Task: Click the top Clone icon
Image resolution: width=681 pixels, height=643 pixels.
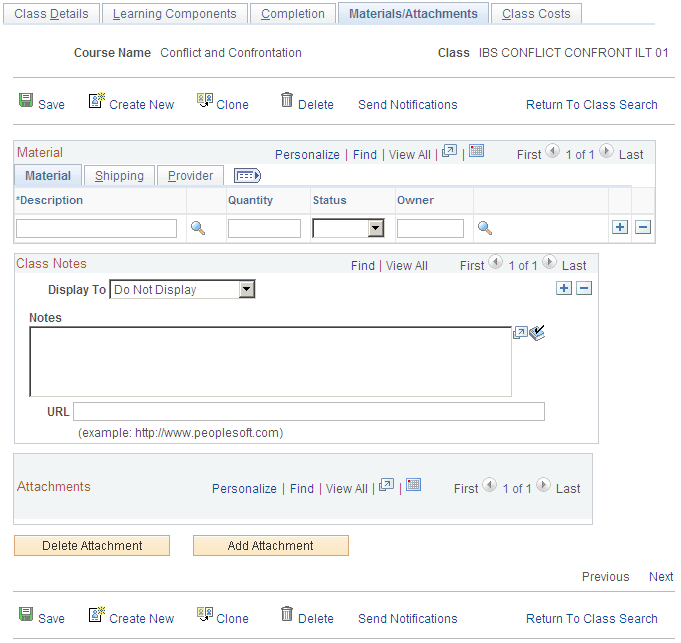Action: (205, 100)
